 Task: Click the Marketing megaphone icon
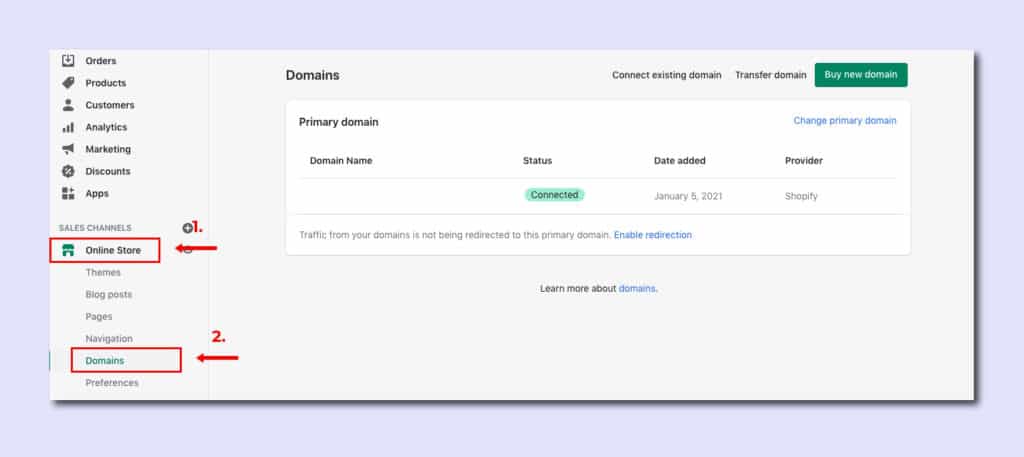68,149
